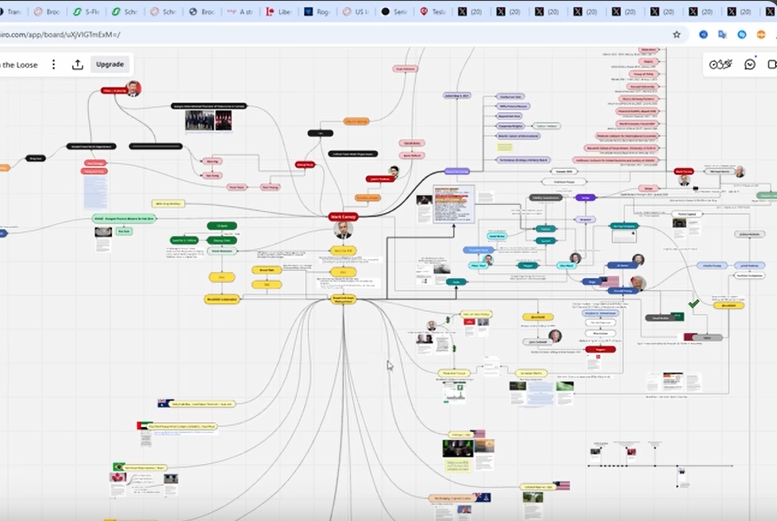Select the dark green 'CD Howe' node

click(222, 226)
